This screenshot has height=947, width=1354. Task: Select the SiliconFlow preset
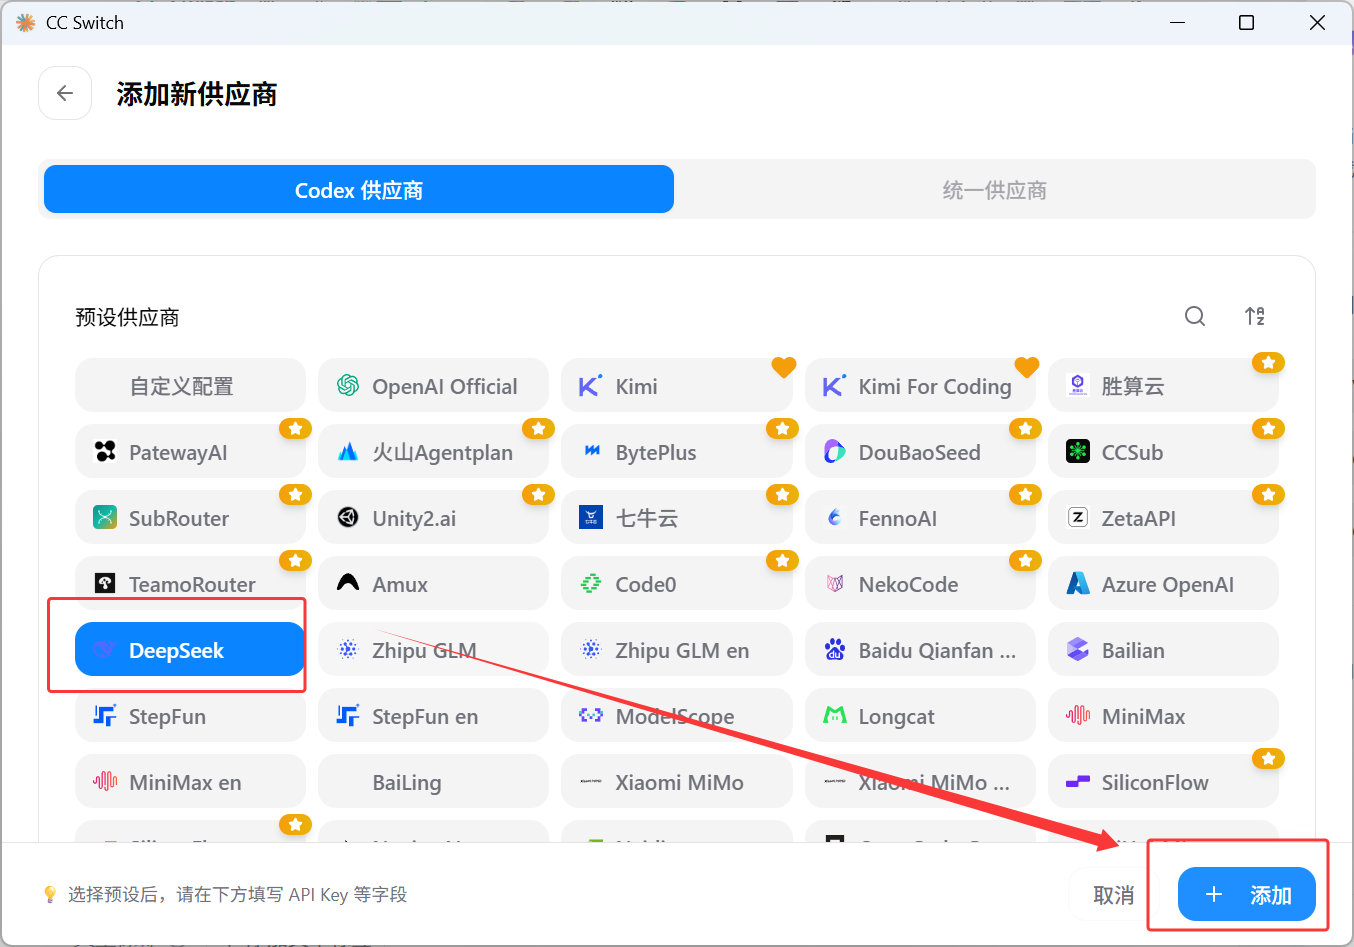[1163, 782]
